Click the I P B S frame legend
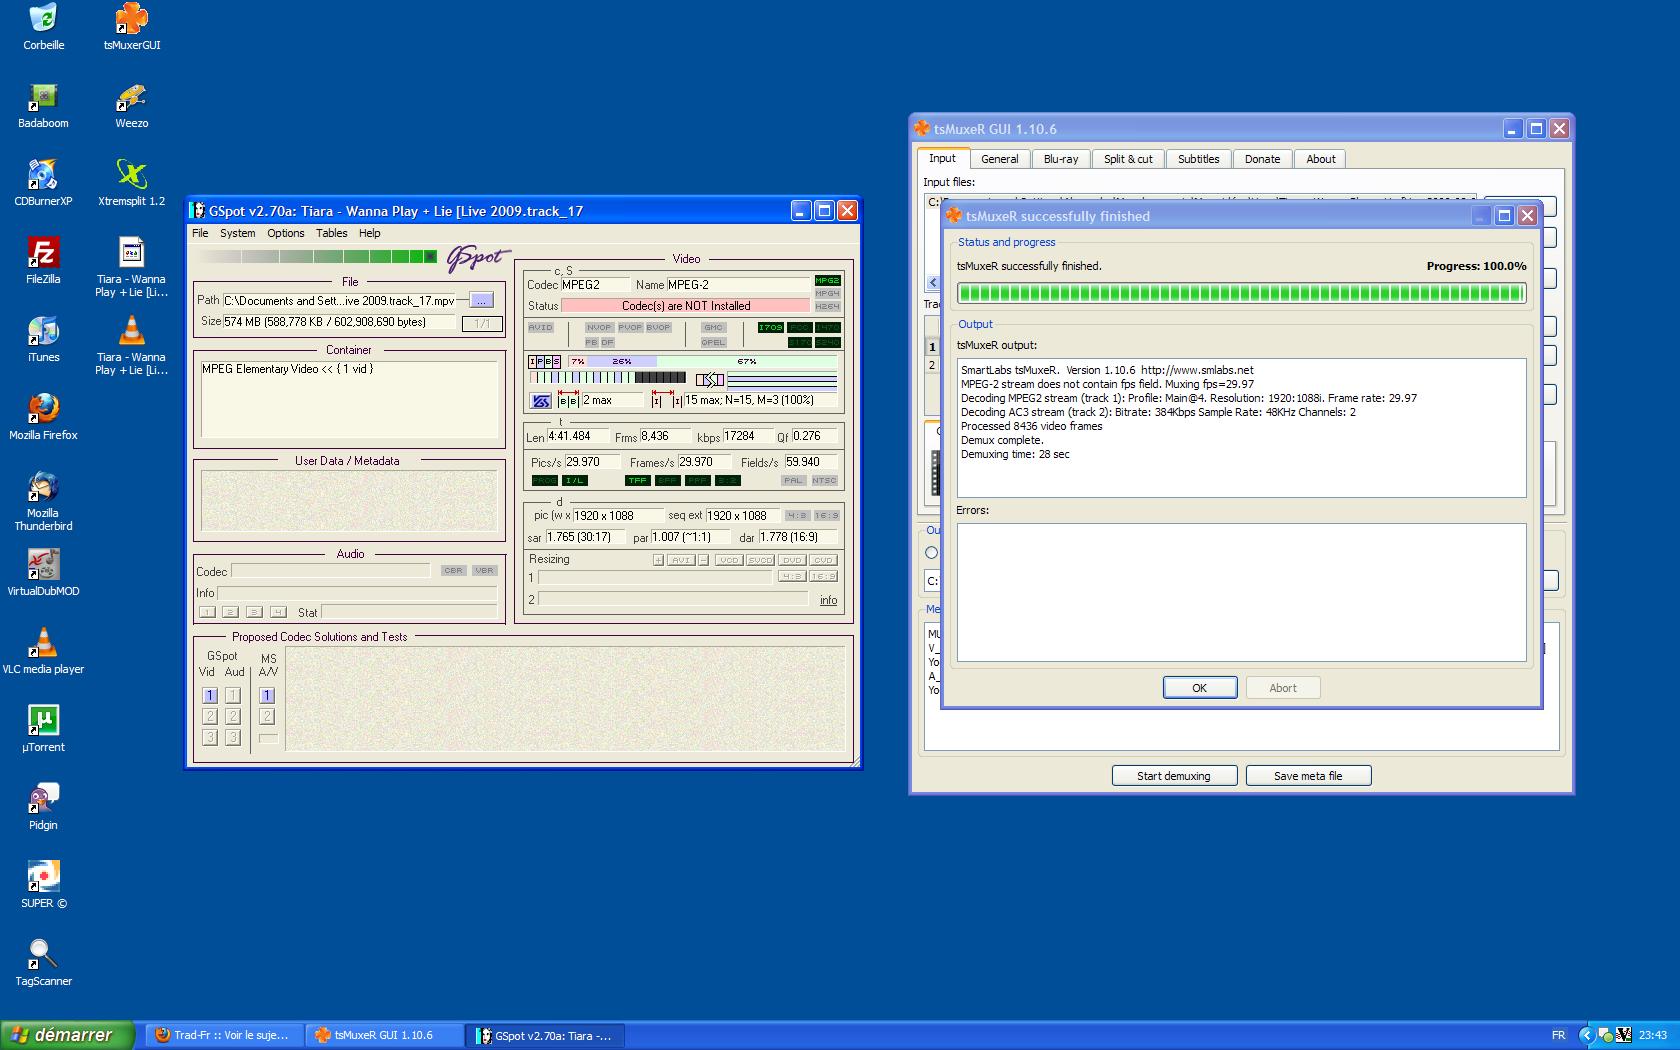 point(545,361)
